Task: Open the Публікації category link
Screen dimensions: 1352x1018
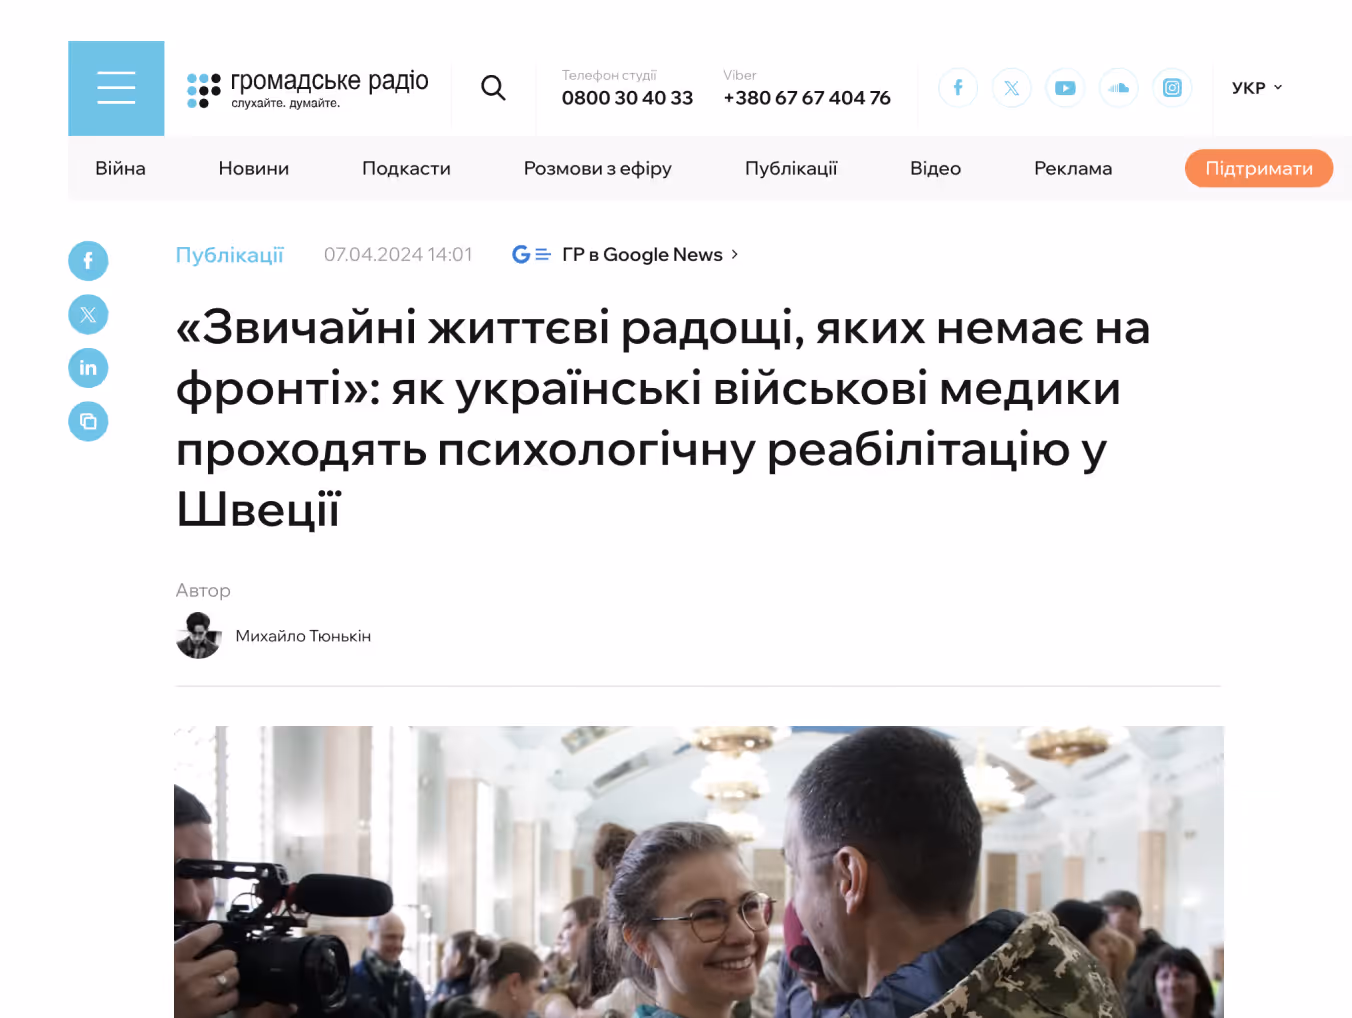Action: pos(230,255)
